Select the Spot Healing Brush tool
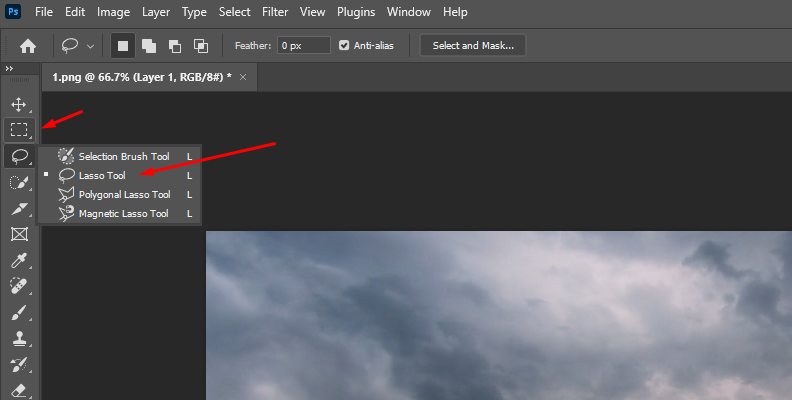Screen dimensions: 792x400 (x=18, y=286)
